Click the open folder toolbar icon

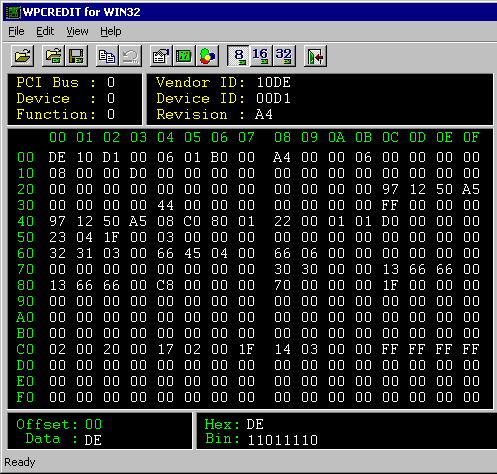[x=23, y=56]
